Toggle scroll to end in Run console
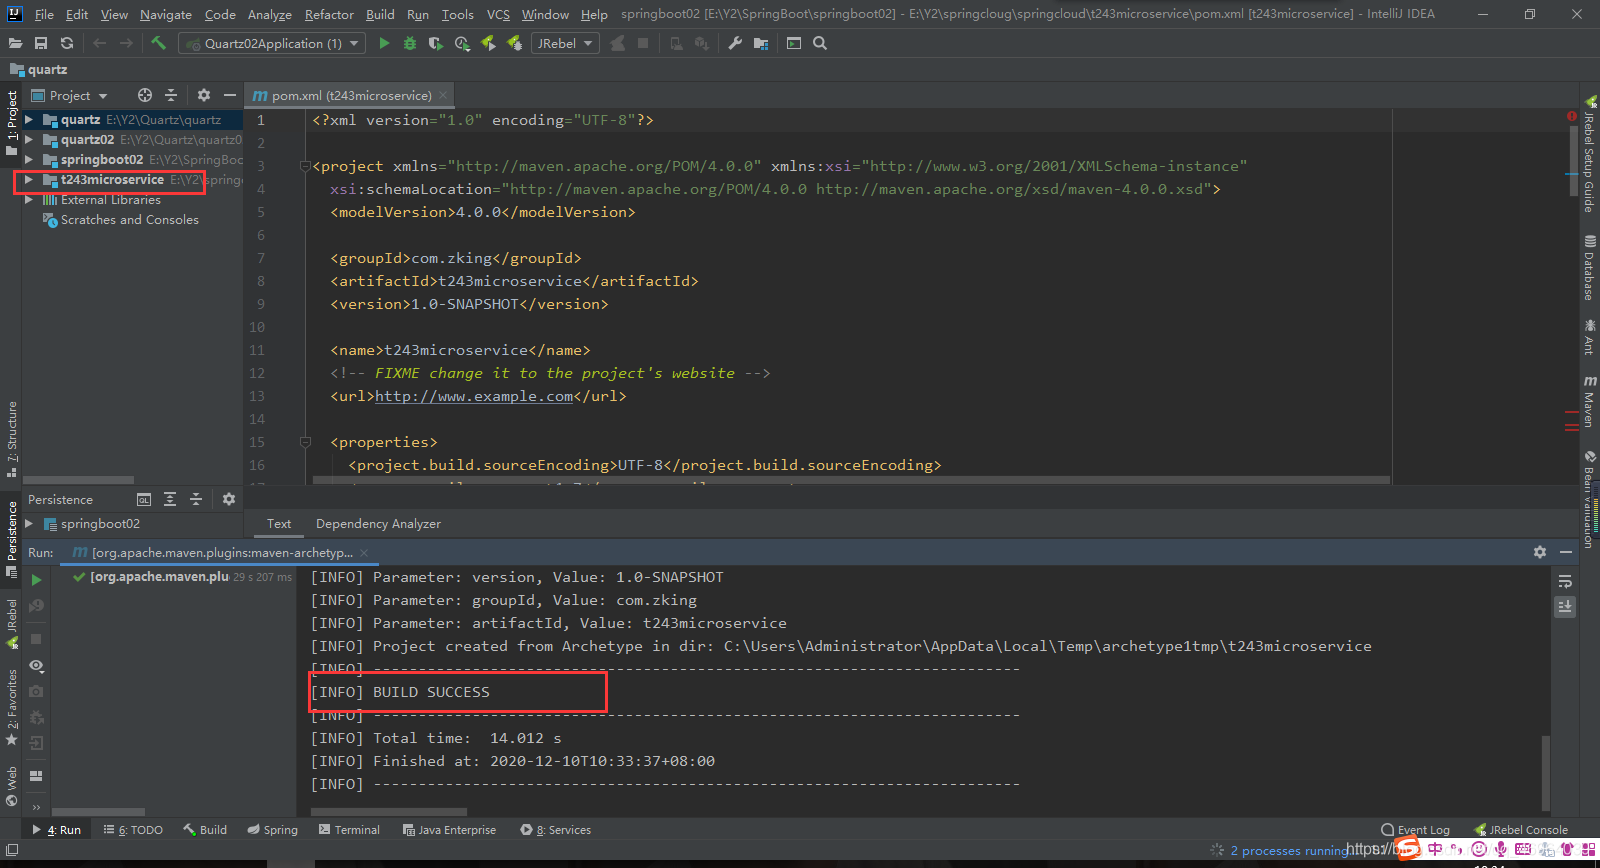 (x=1565, y=606)
